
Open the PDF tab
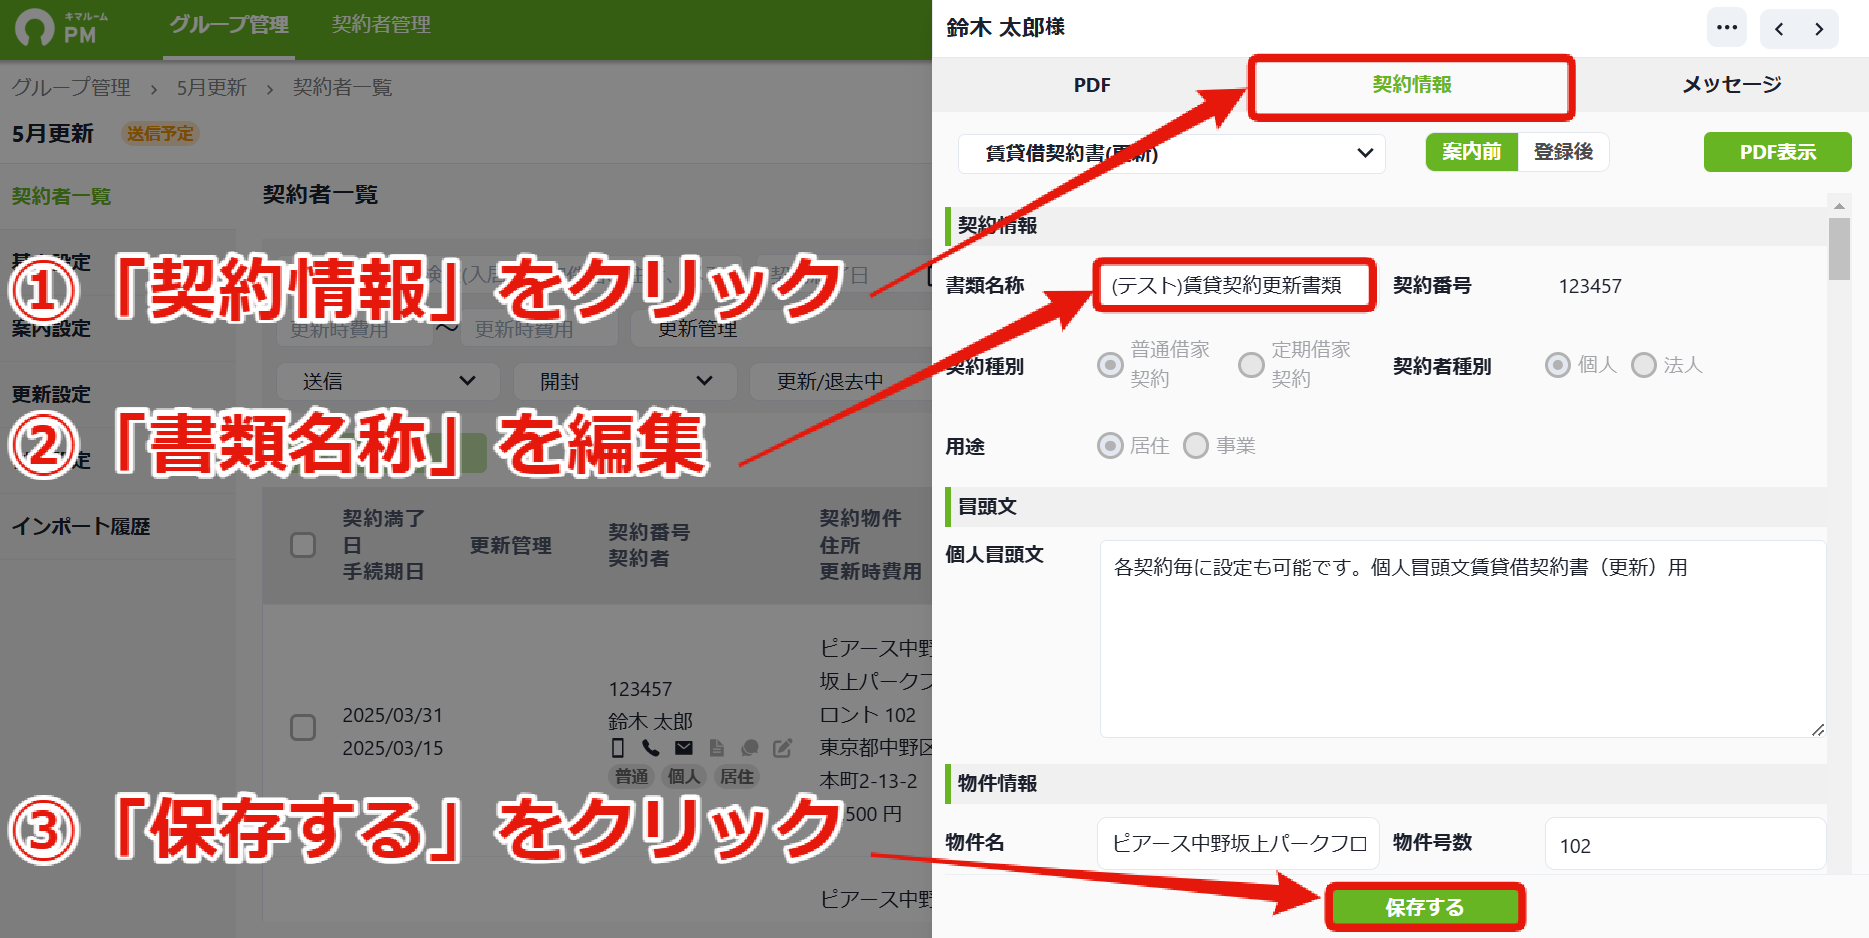1092,85
